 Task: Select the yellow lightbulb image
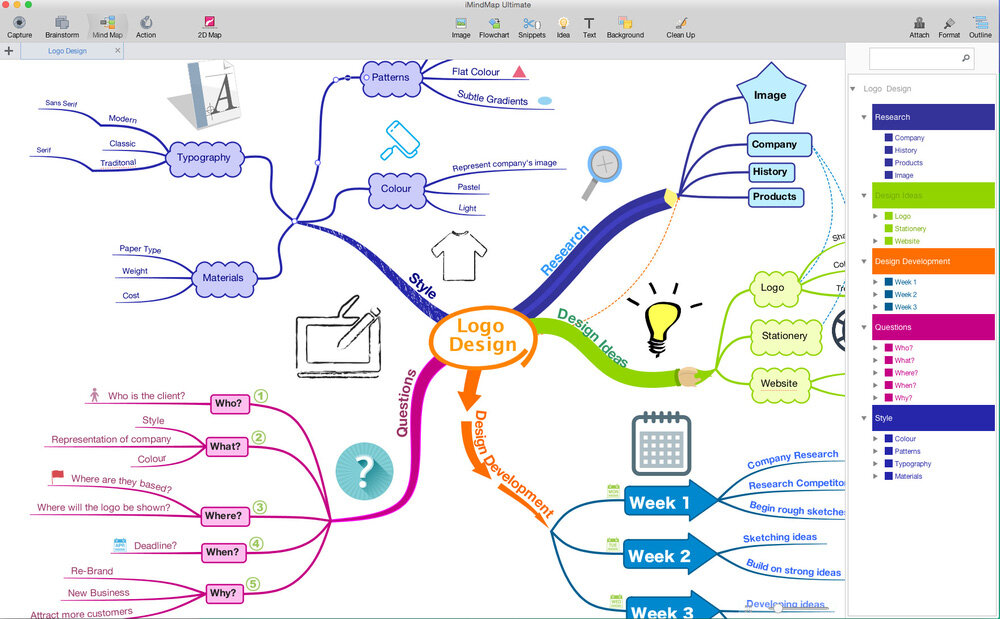(x=663, y=319)
